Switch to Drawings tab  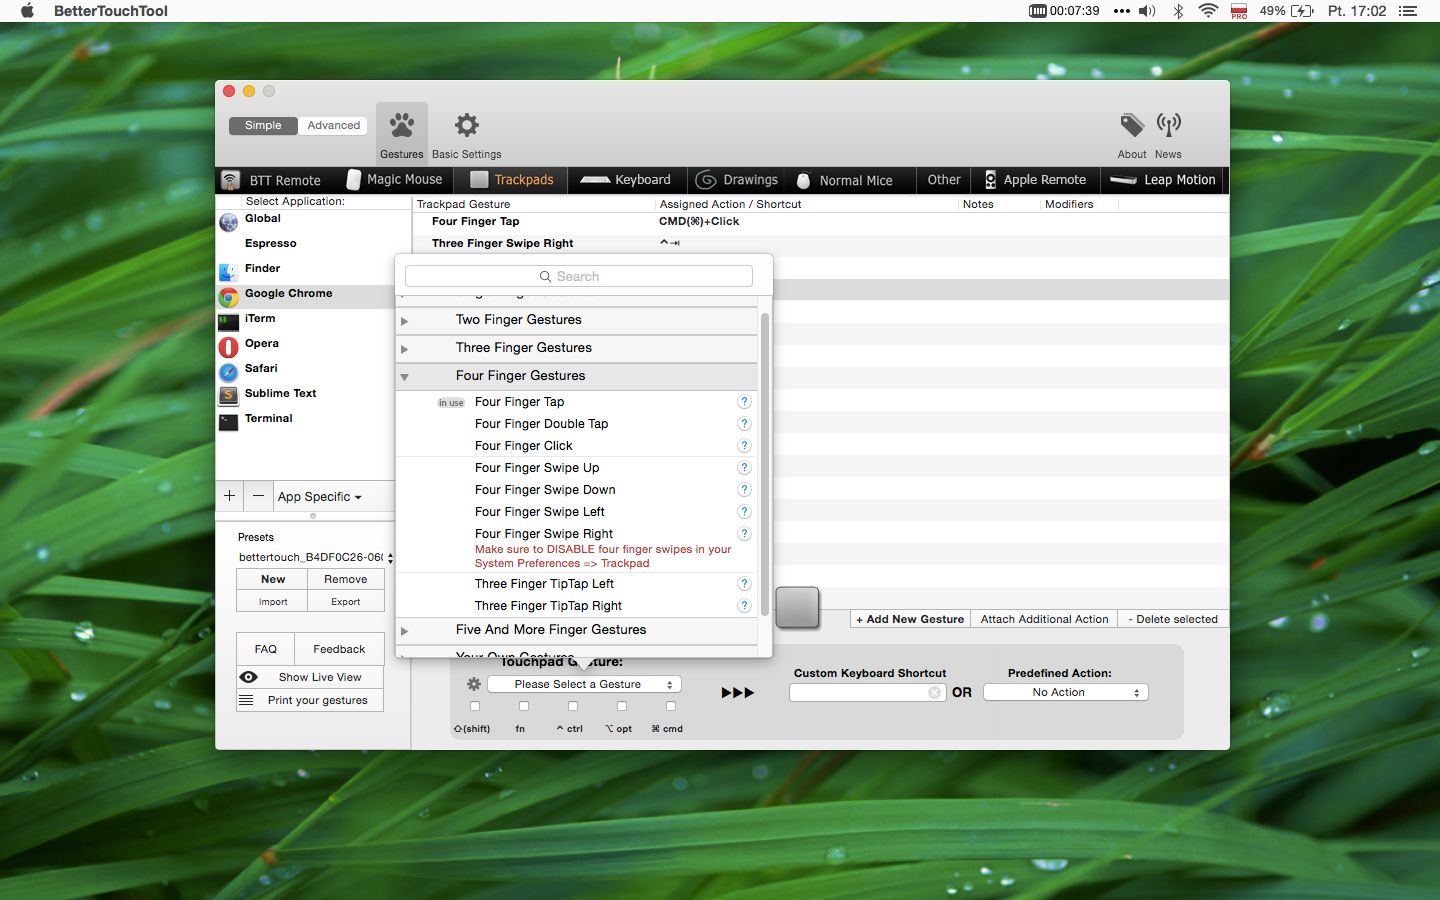pyautogui.click(x=737, y=180)
